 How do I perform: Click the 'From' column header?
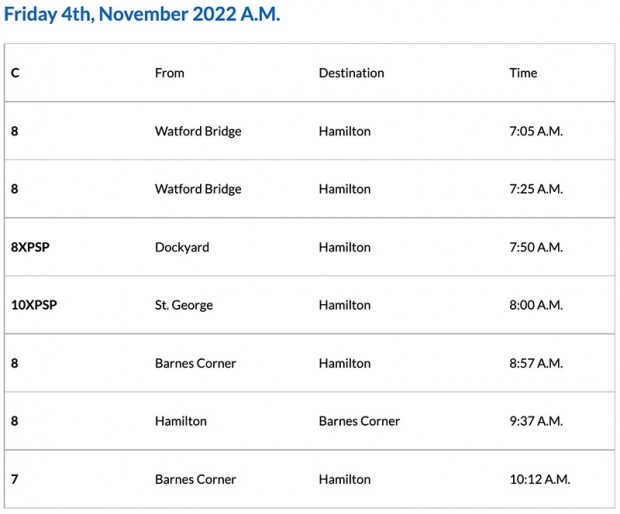point(169,73)
